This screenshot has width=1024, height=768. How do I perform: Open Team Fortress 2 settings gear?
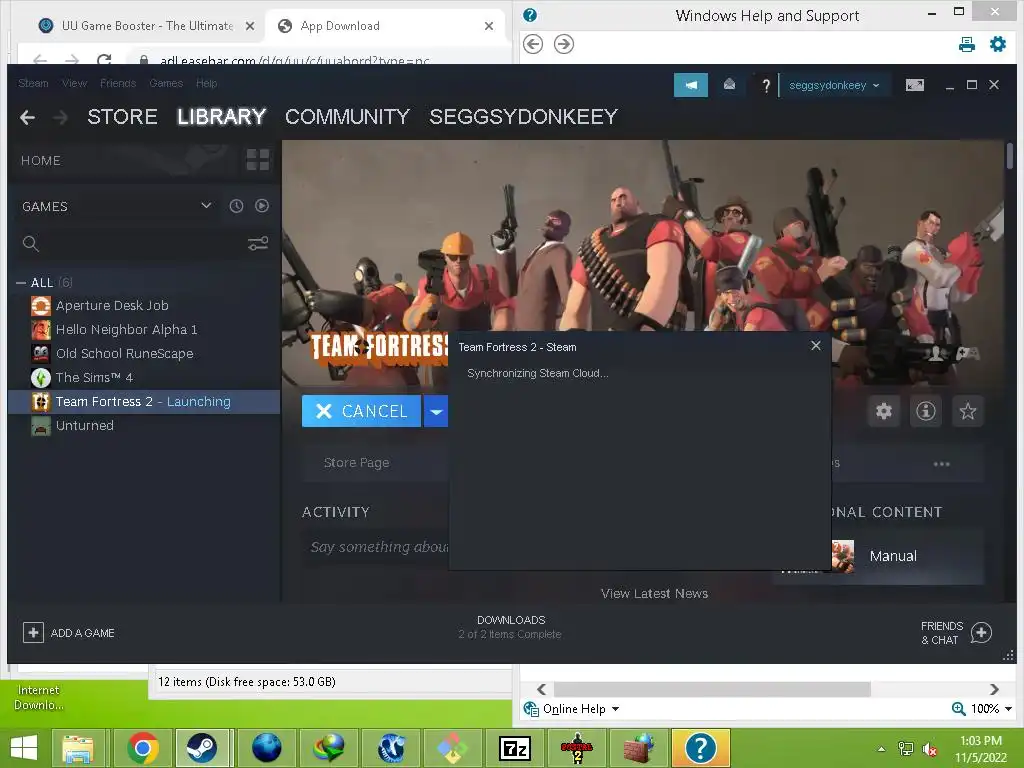click(x=884, y=411)
